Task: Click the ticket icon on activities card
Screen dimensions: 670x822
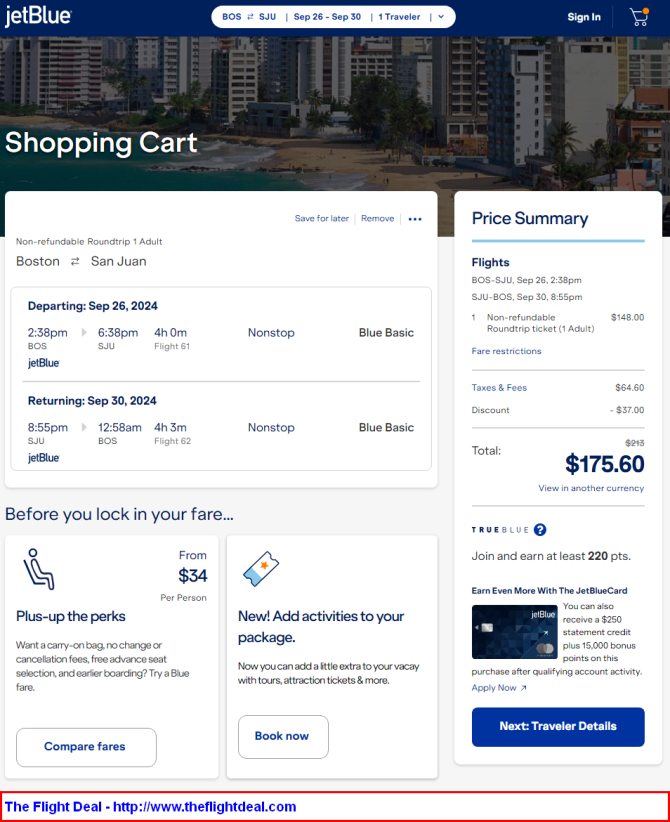Action: [x=261, y=569]
